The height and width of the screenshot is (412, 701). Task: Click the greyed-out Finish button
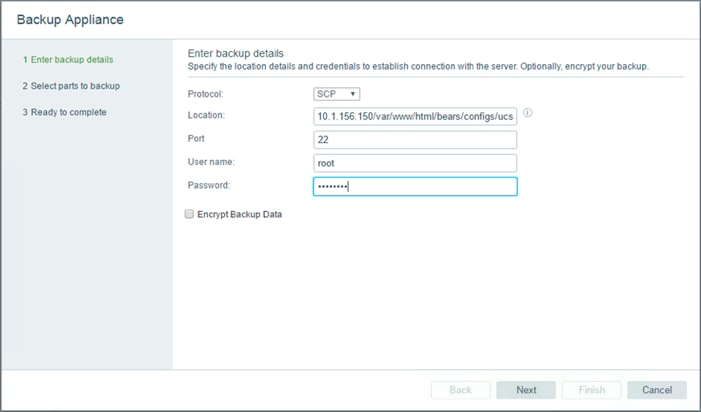click(x=591, y=390)
